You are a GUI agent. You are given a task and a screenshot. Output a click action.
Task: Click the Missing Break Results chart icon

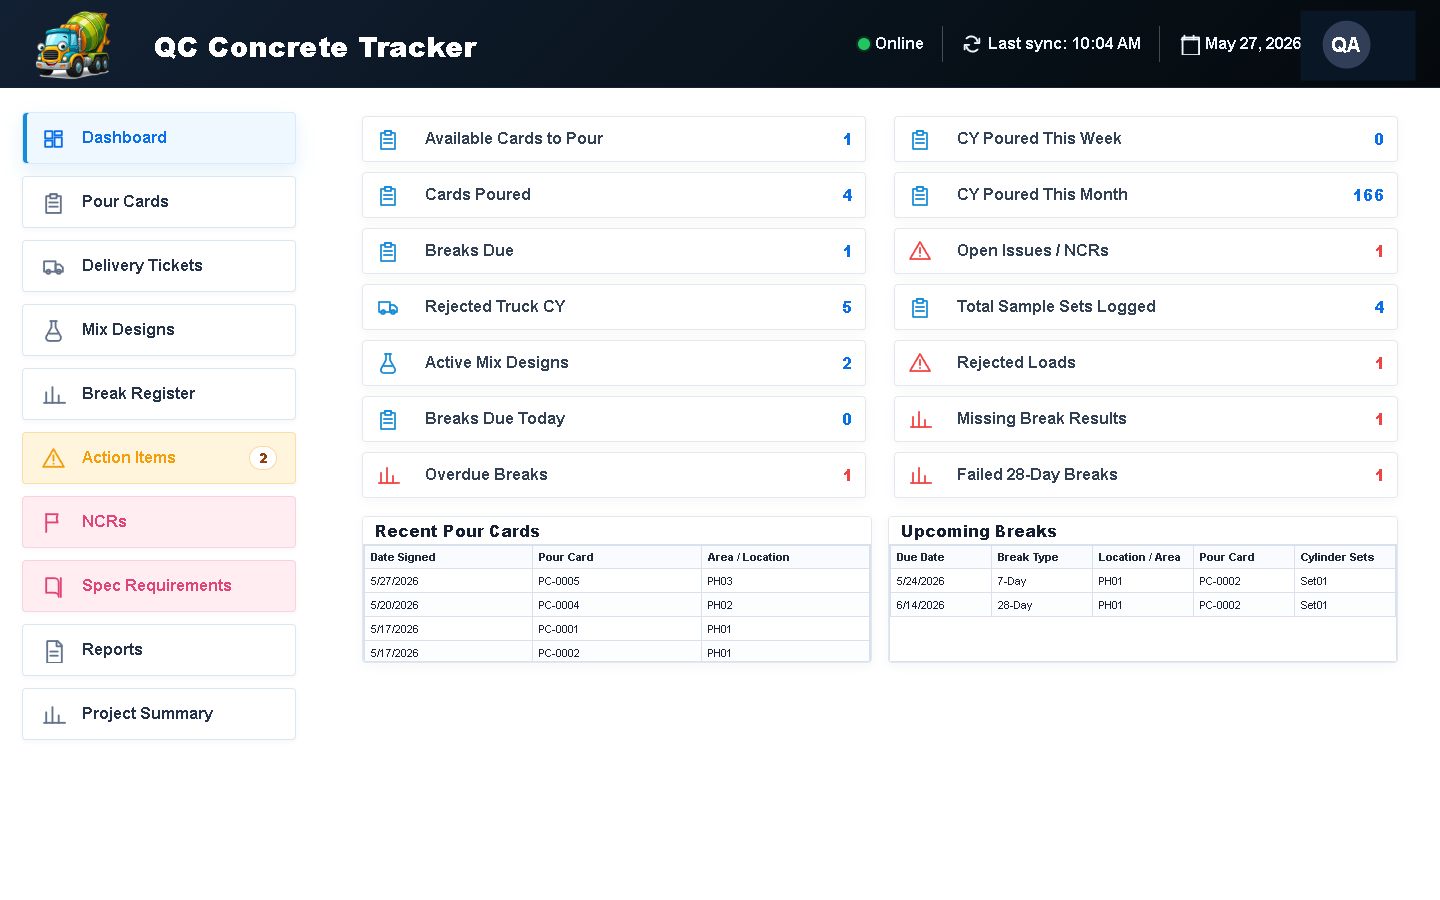[920, 419]
